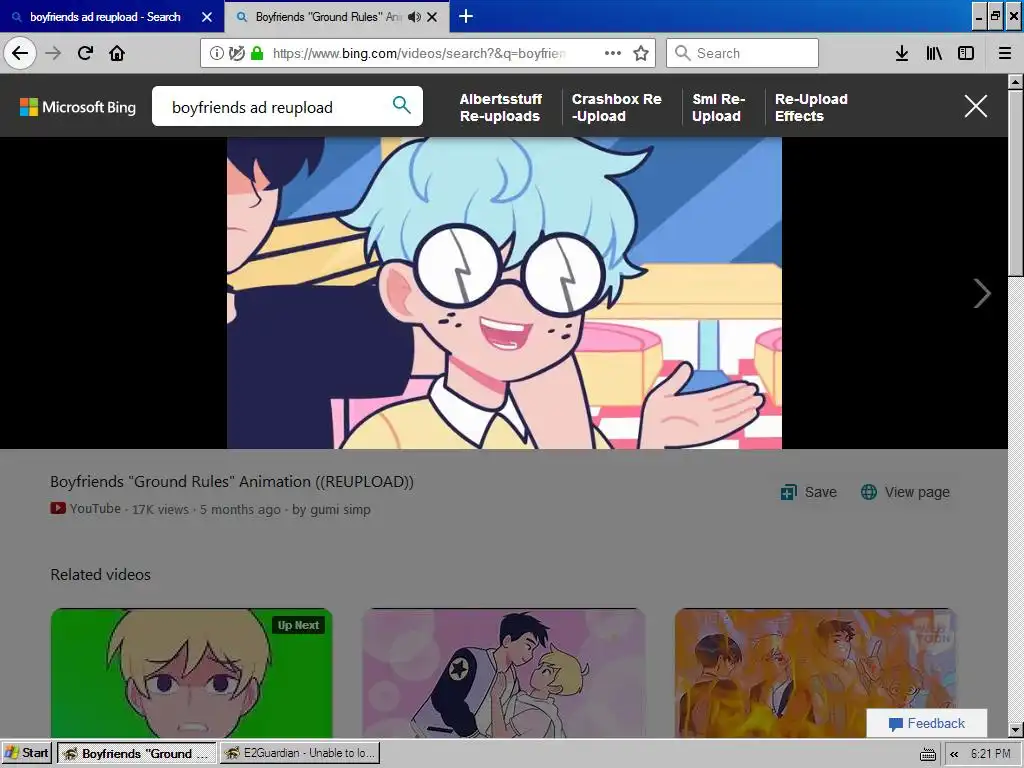Open the downloads panel

point(902,53)
